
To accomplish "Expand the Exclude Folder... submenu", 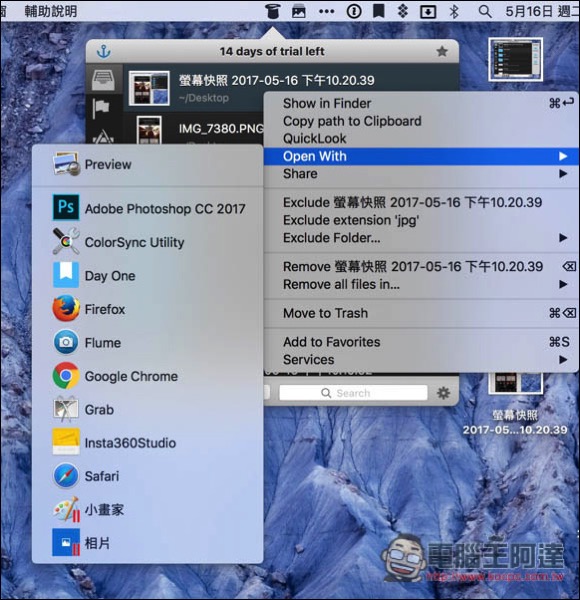I will point(421,238).
